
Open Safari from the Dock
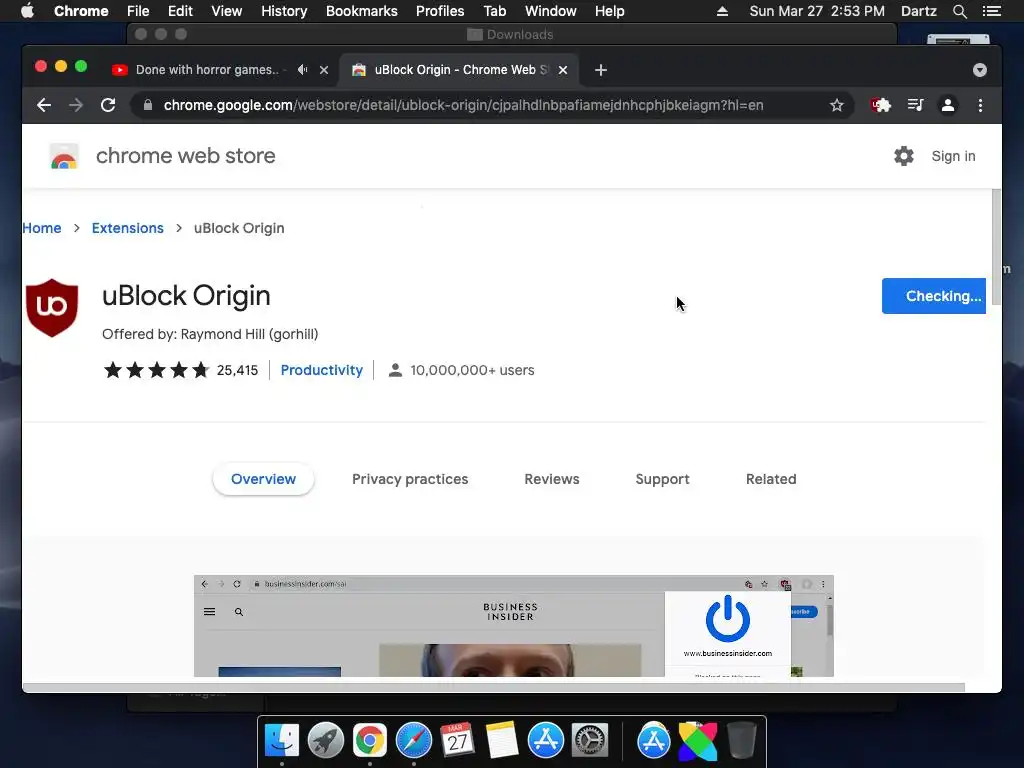coord(413,740)
